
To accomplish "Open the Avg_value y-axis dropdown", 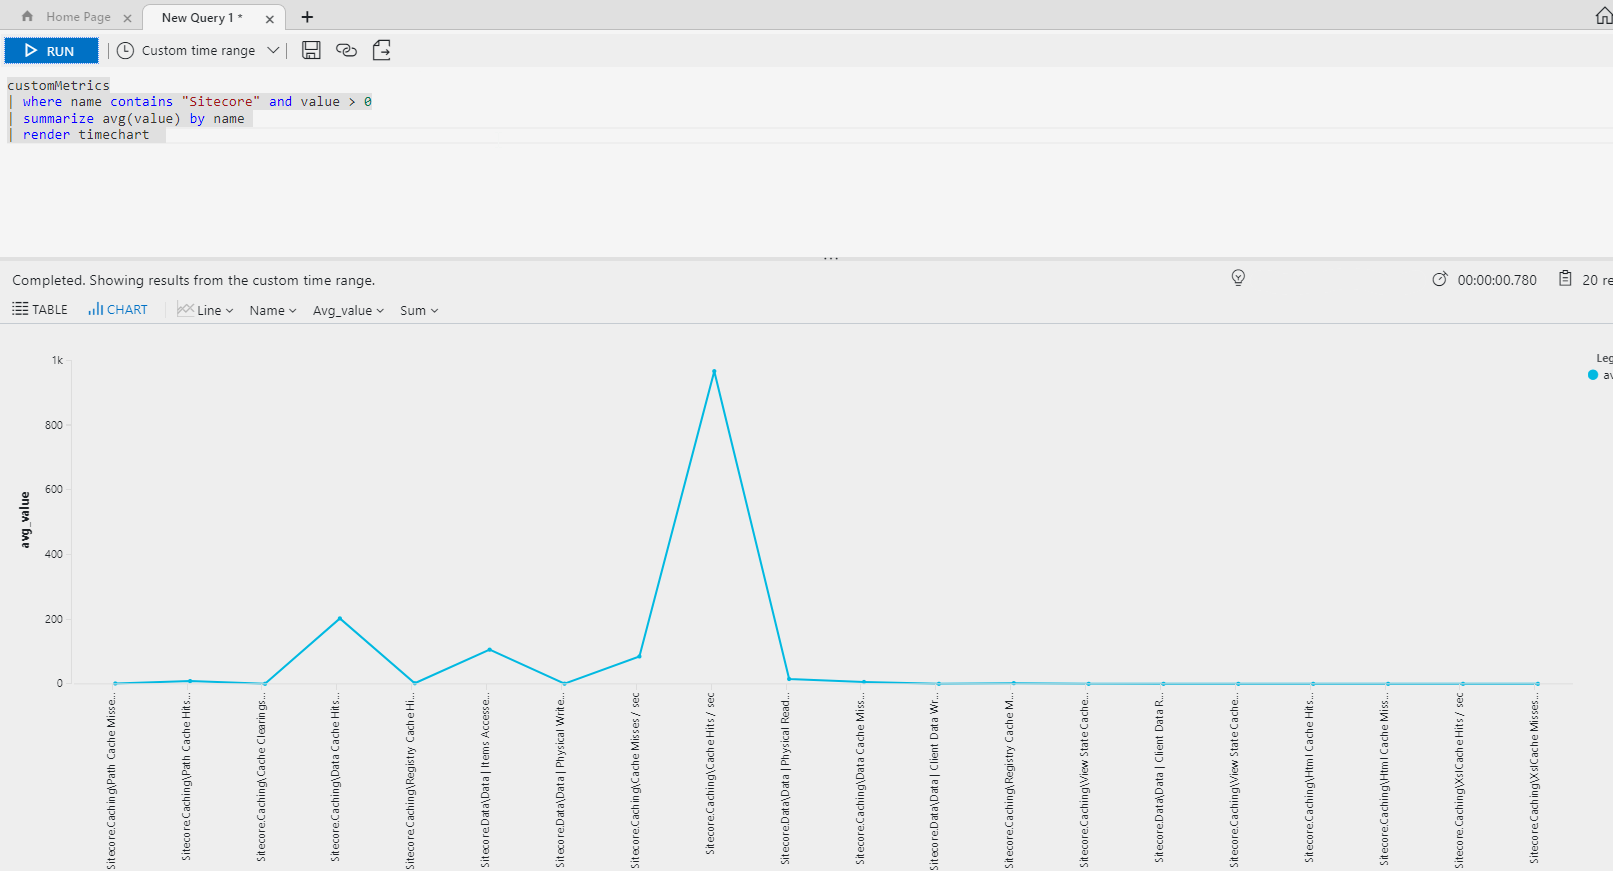I will tap(348, 310).
